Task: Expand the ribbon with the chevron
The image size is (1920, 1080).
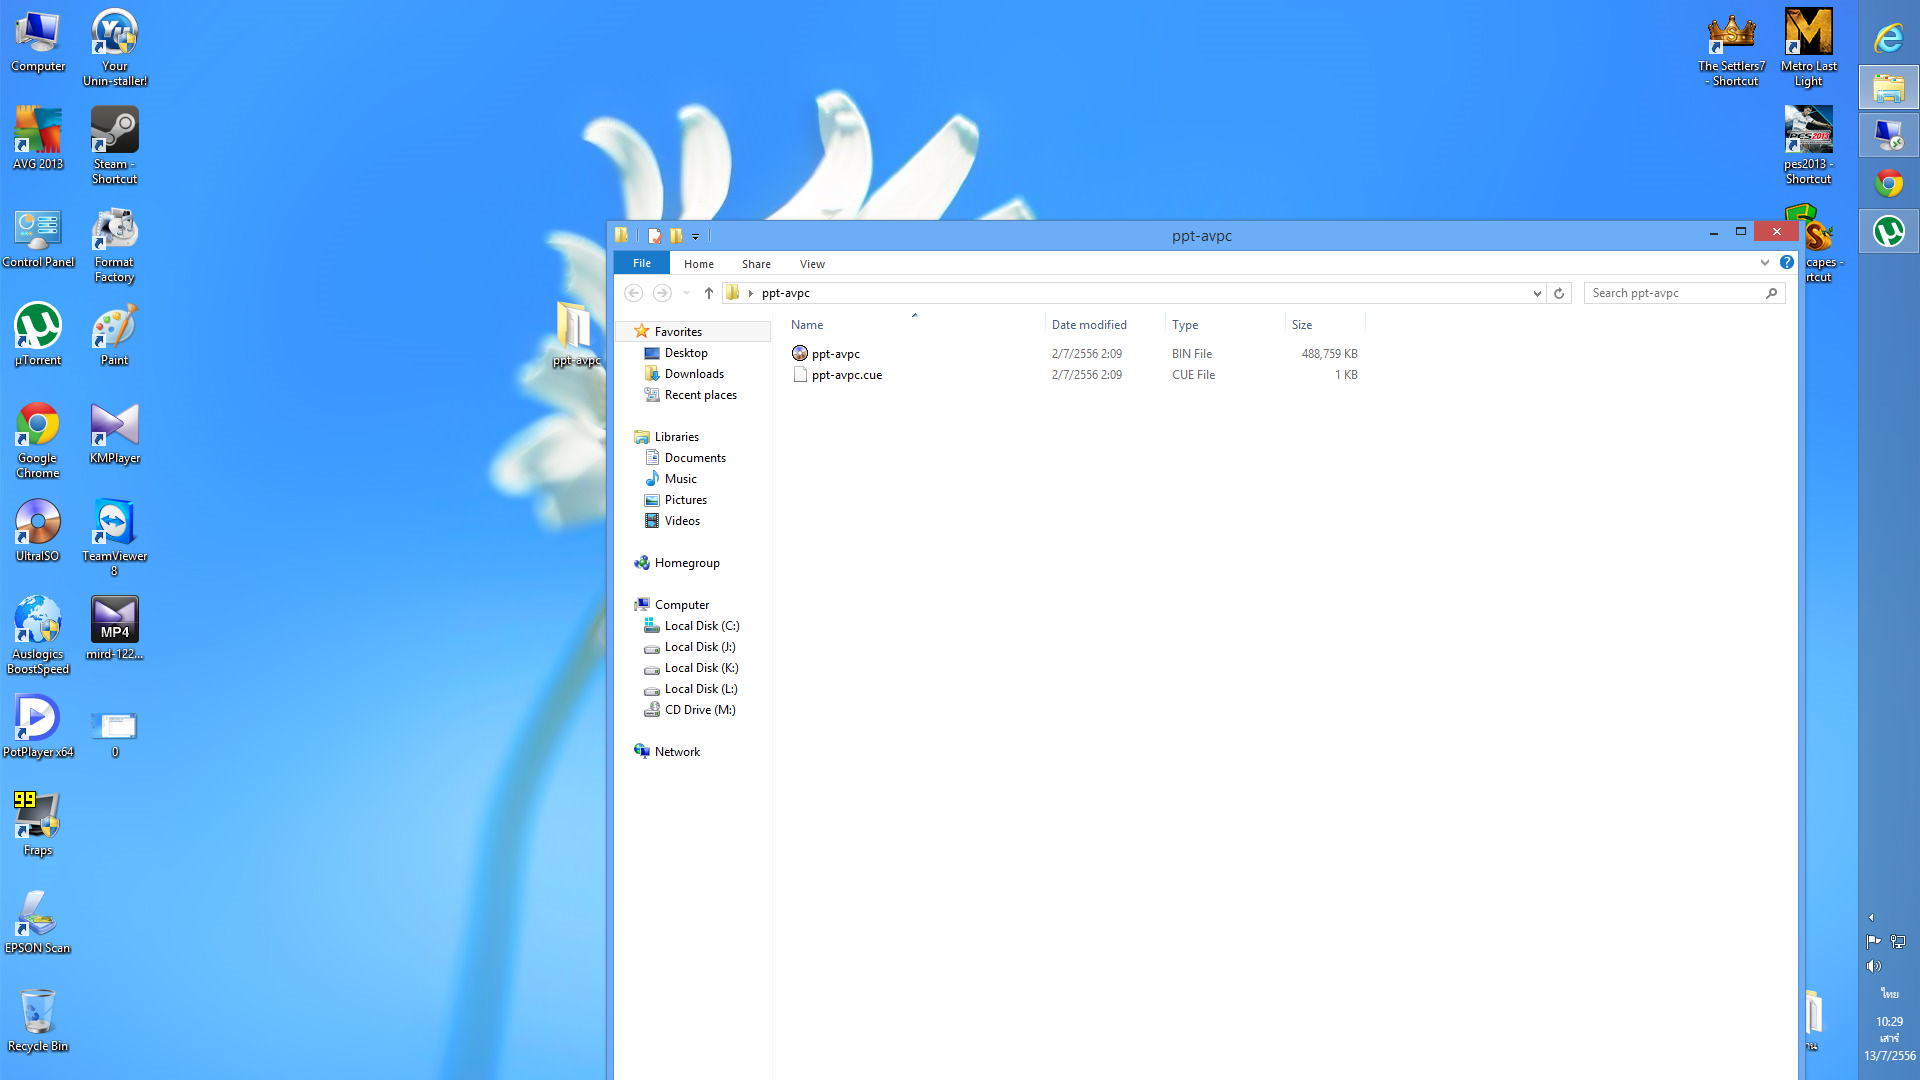Action: [x=1764, y=263]
